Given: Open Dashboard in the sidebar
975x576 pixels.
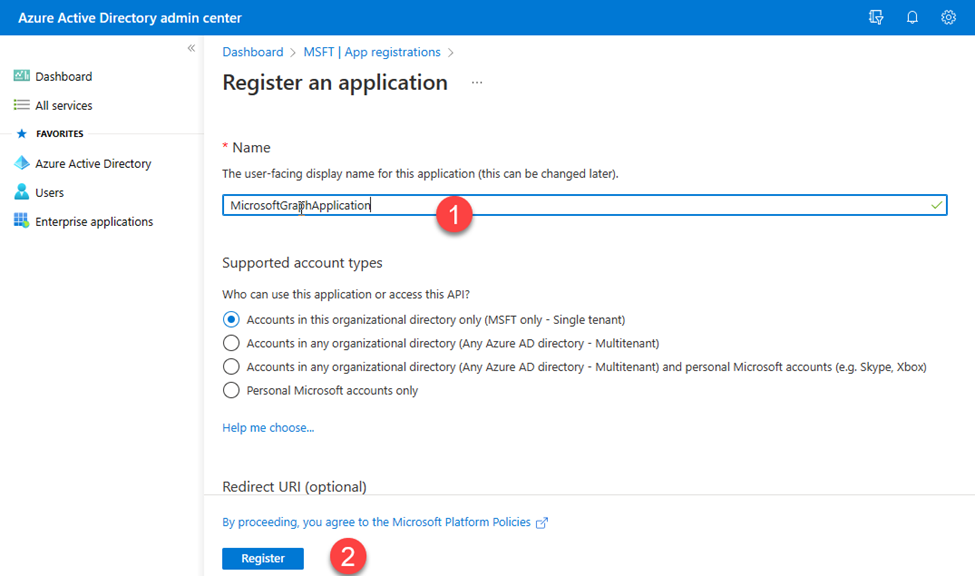Looking at the screenshot, I should pyautogui.click(x=63, y=77).
